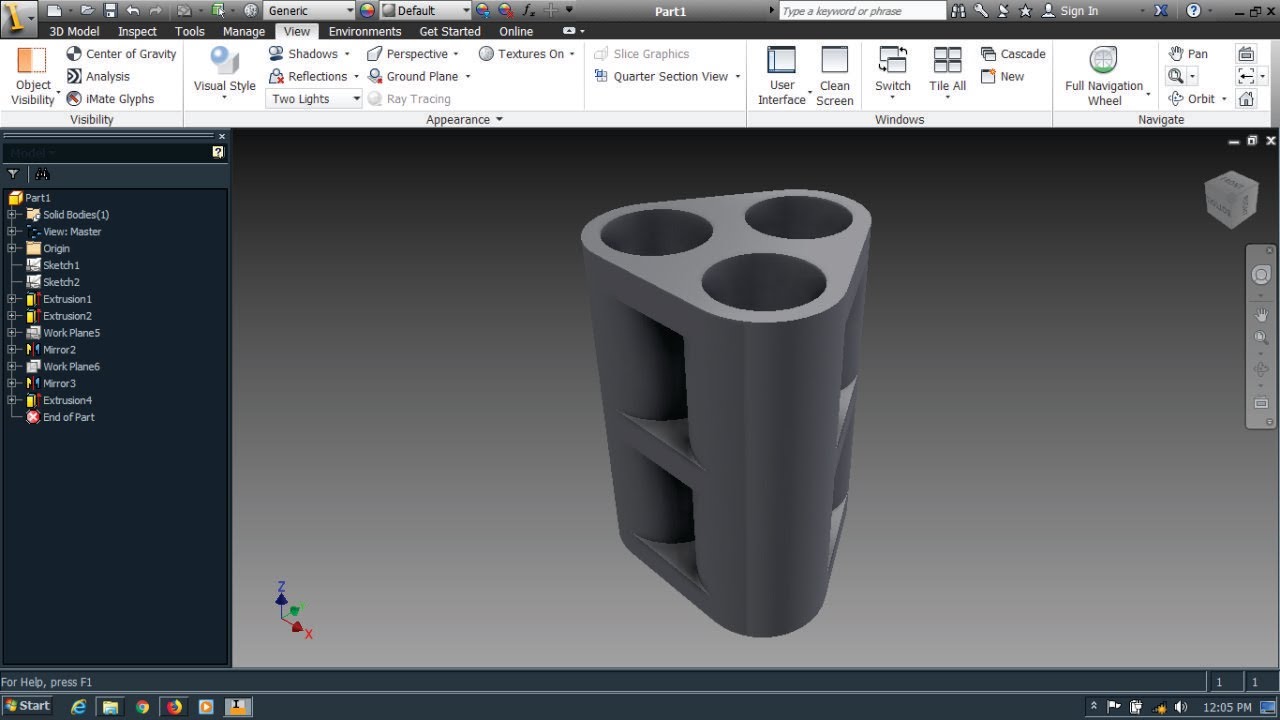Click the User Interface button
The width and height of the screenshot is (1280, 720).
coord(781,75)
